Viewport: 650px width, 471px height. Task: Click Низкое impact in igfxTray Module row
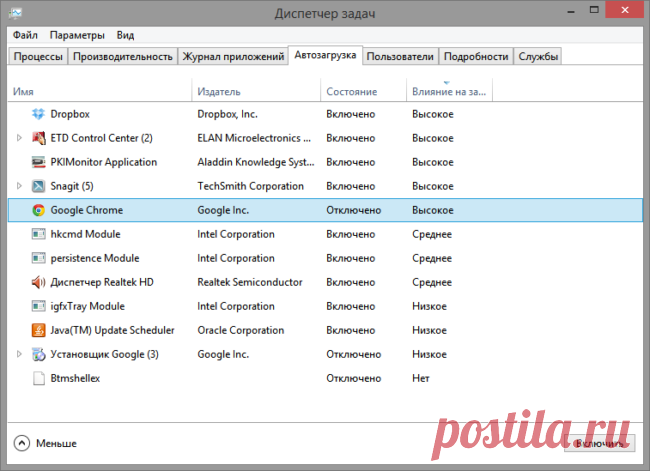point(429,306)
